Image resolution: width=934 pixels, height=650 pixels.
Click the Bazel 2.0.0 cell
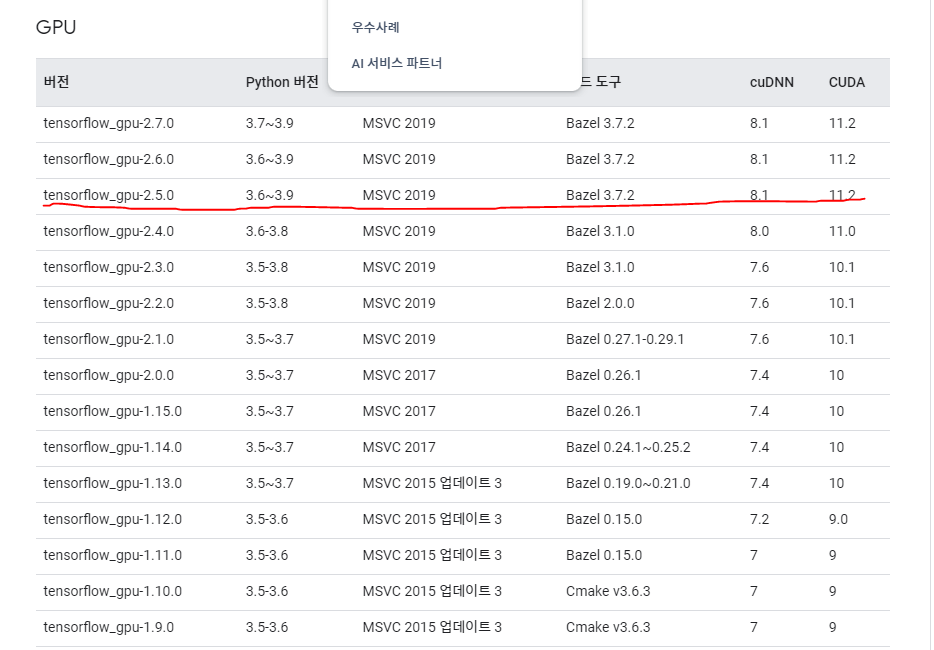600,303
